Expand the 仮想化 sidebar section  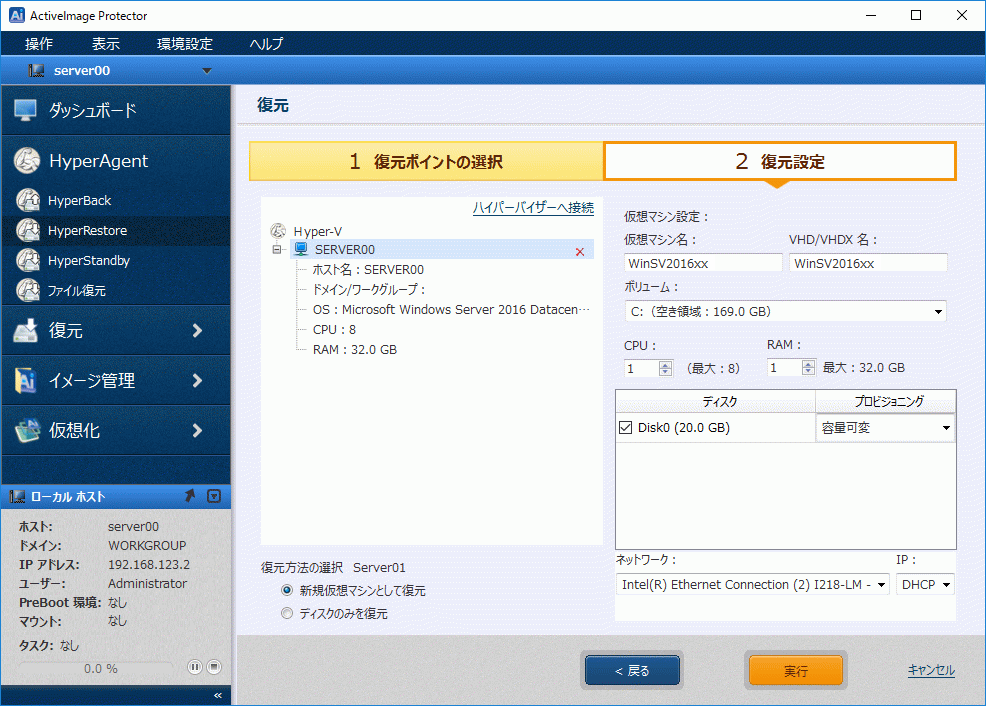[197, 430]
